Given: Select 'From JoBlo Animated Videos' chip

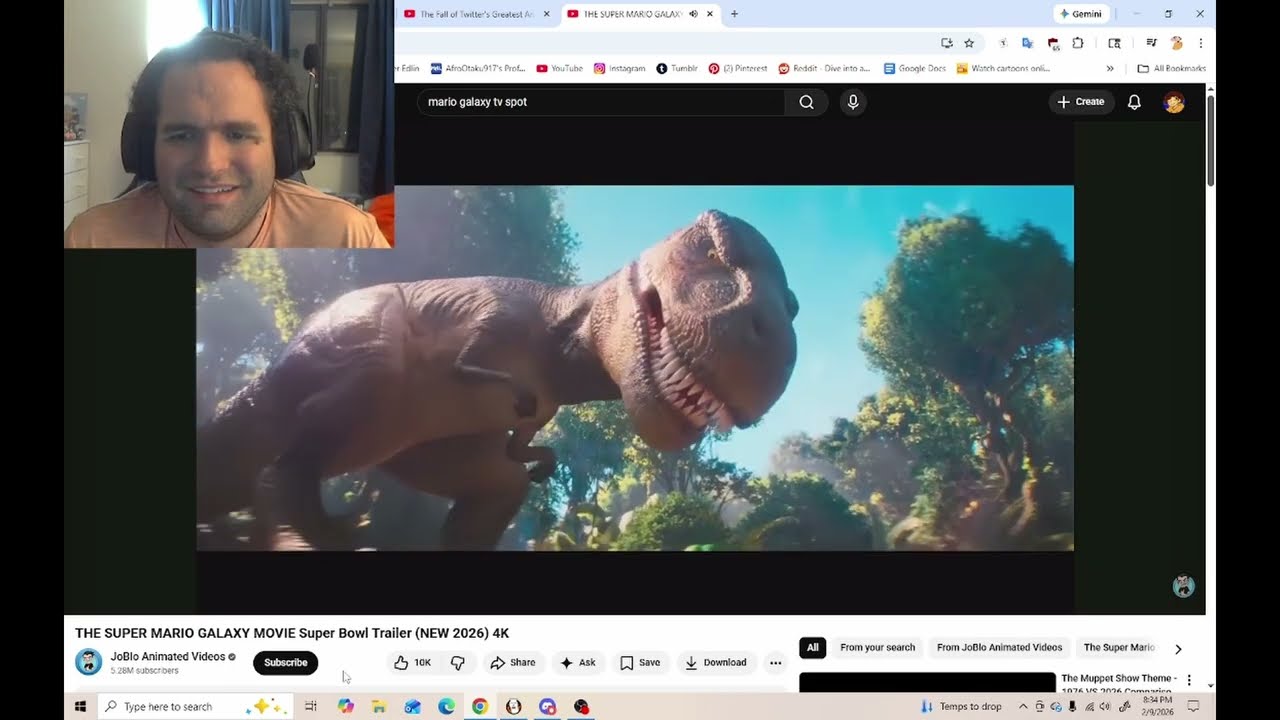Looking at the screenshot, I should tap(999, 648).
